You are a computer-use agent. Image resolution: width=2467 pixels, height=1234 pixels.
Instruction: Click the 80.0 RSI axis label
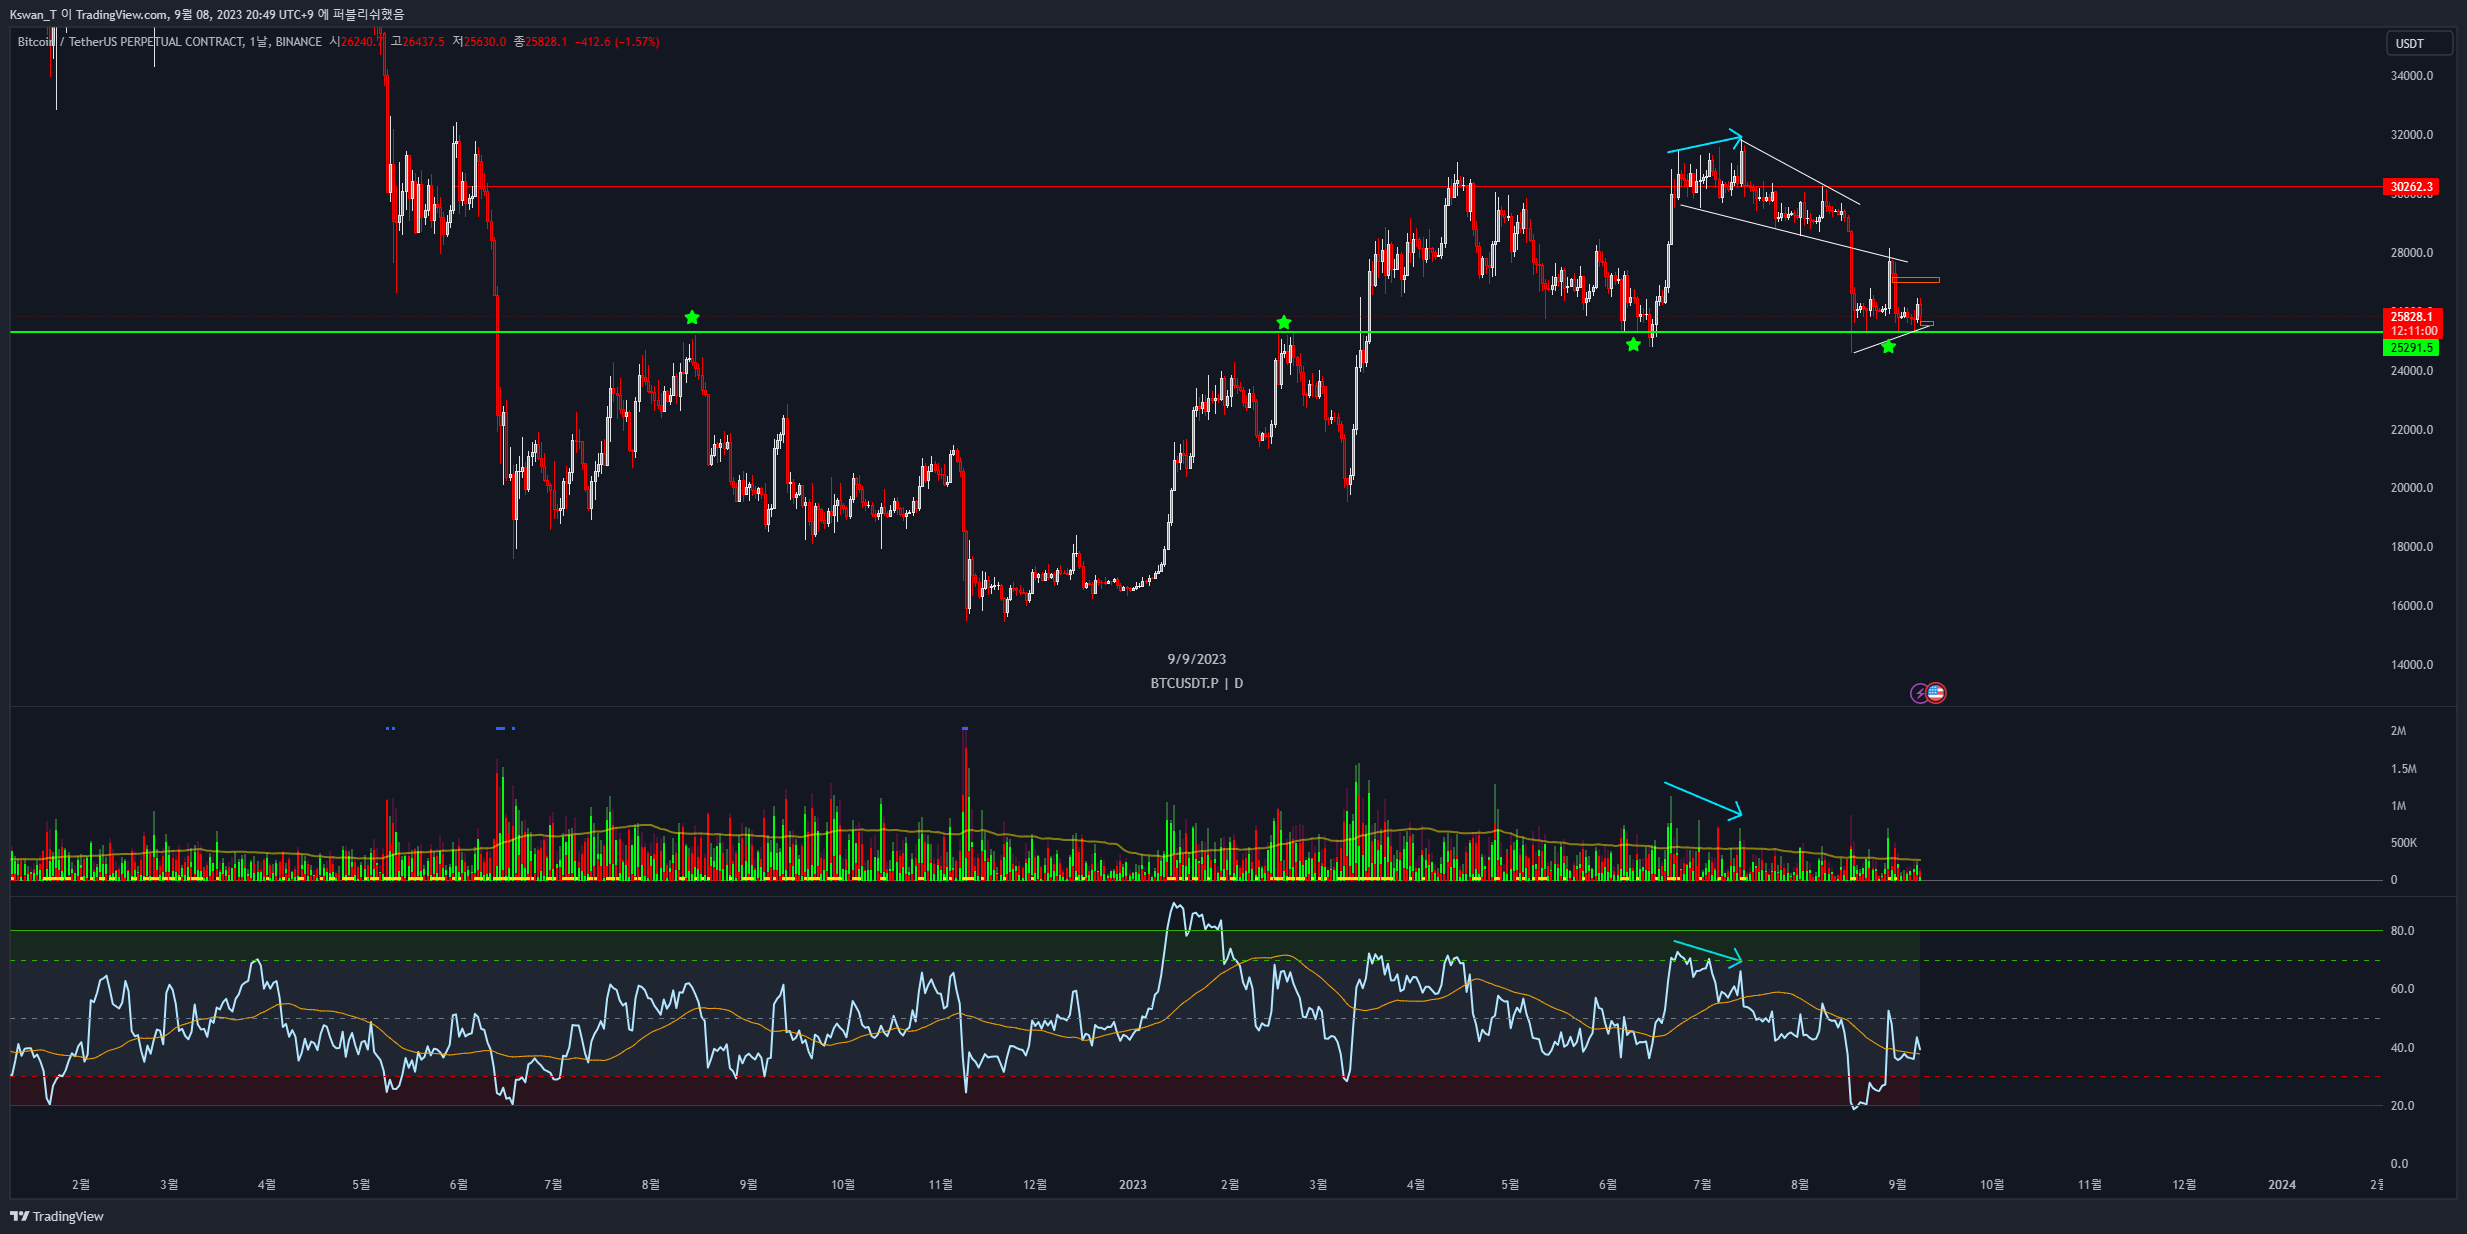pyautogui.click(x=2402, y=931)
